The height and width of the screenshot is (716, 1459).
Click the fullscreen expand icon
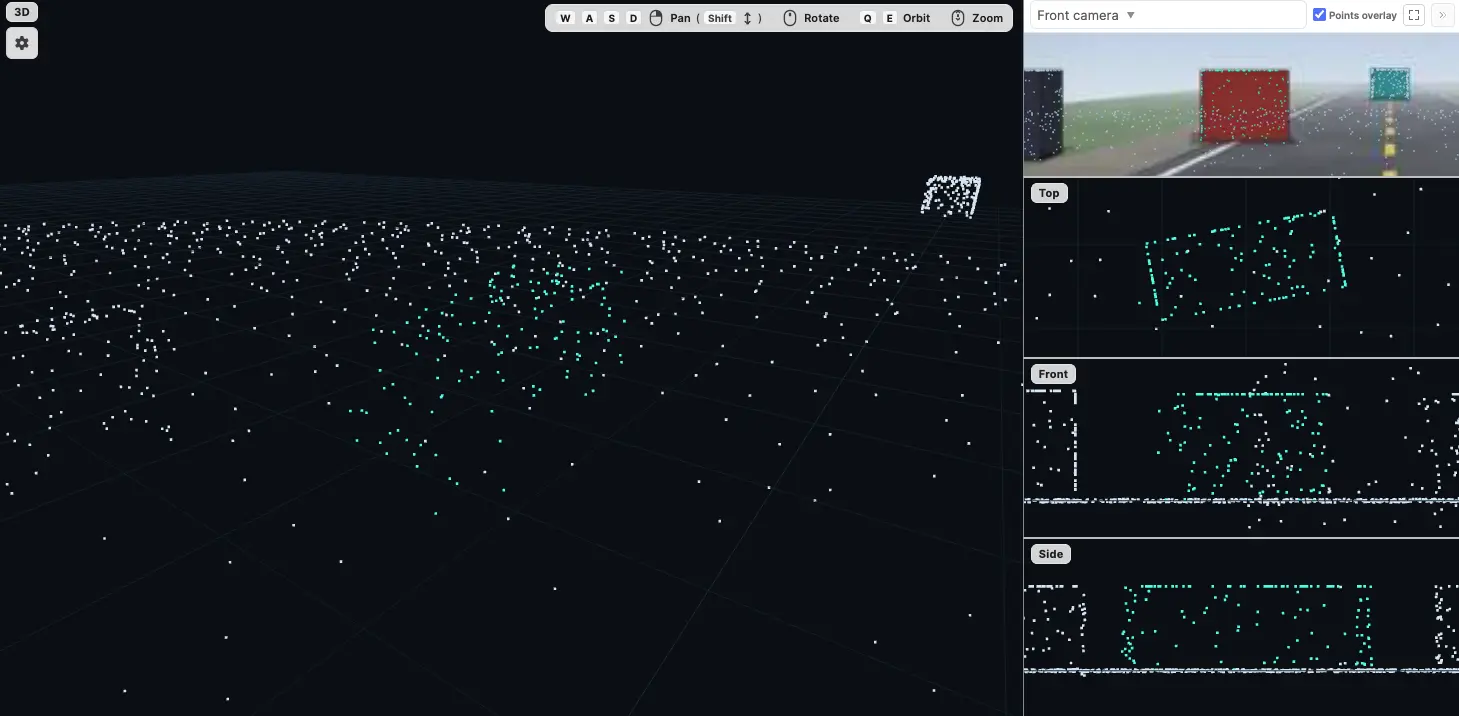pyautogui.click(x=1414, y=15)
